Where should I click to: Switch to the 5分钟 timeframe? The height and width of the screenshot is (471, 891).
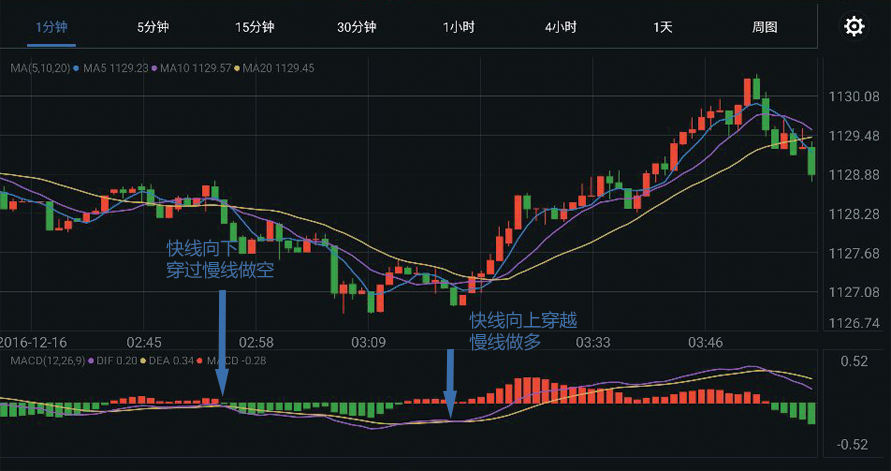pyautogui.click(x=153, y=27)
